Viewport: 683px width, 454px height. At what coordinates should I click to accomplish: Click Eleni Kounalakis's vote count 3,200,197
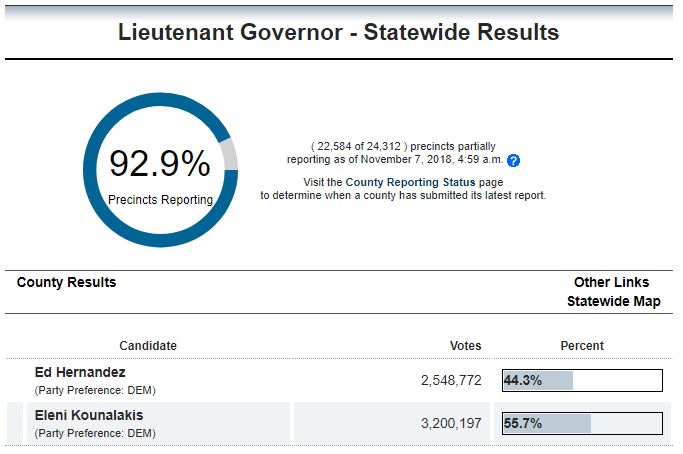[451, 424]
